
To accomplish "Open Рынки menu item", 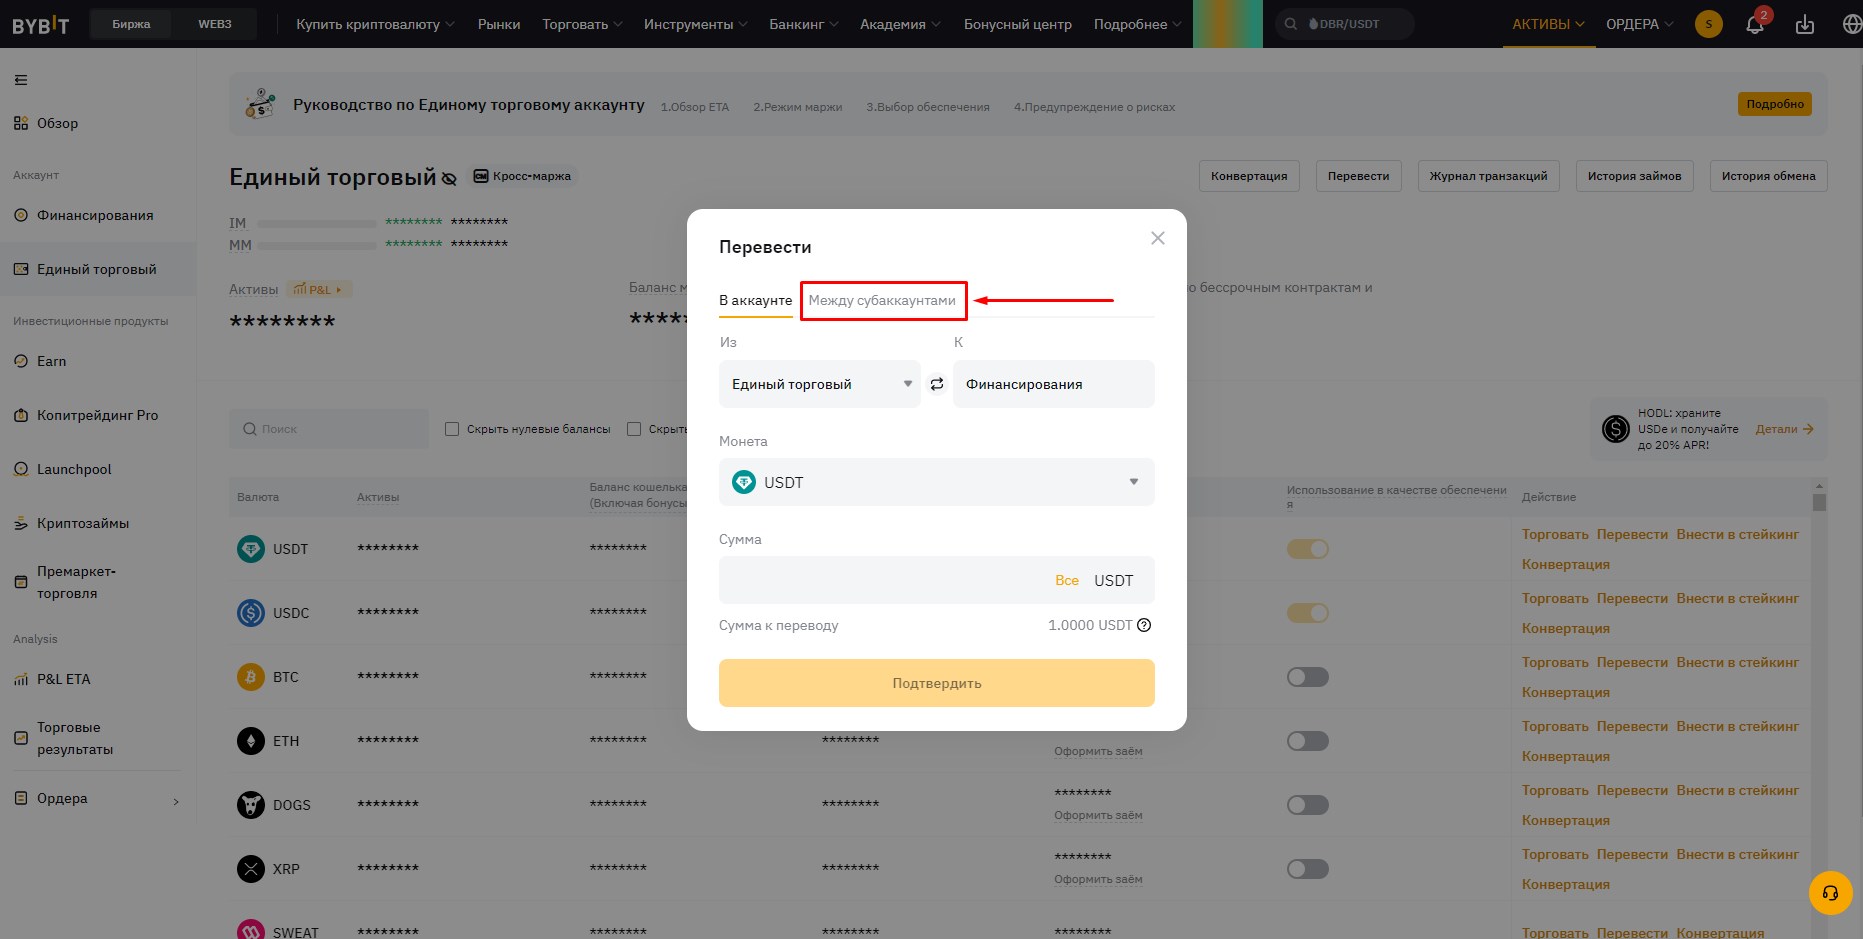I will pyautogui.click(x=499, y=24).
